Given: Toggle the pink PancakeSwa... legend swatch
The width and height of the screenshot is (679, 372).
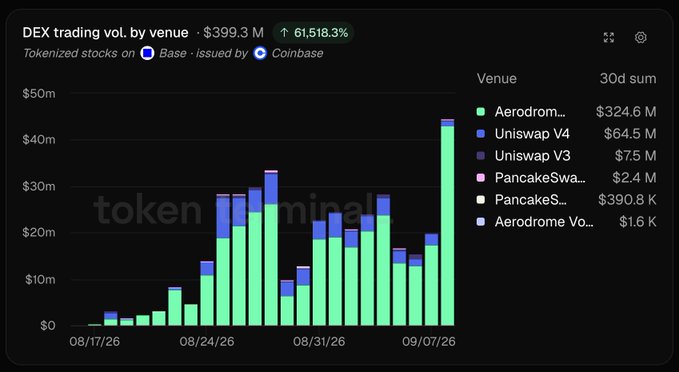Looking at the screenshot, I should pyautogui.click(x=481, y=178).
